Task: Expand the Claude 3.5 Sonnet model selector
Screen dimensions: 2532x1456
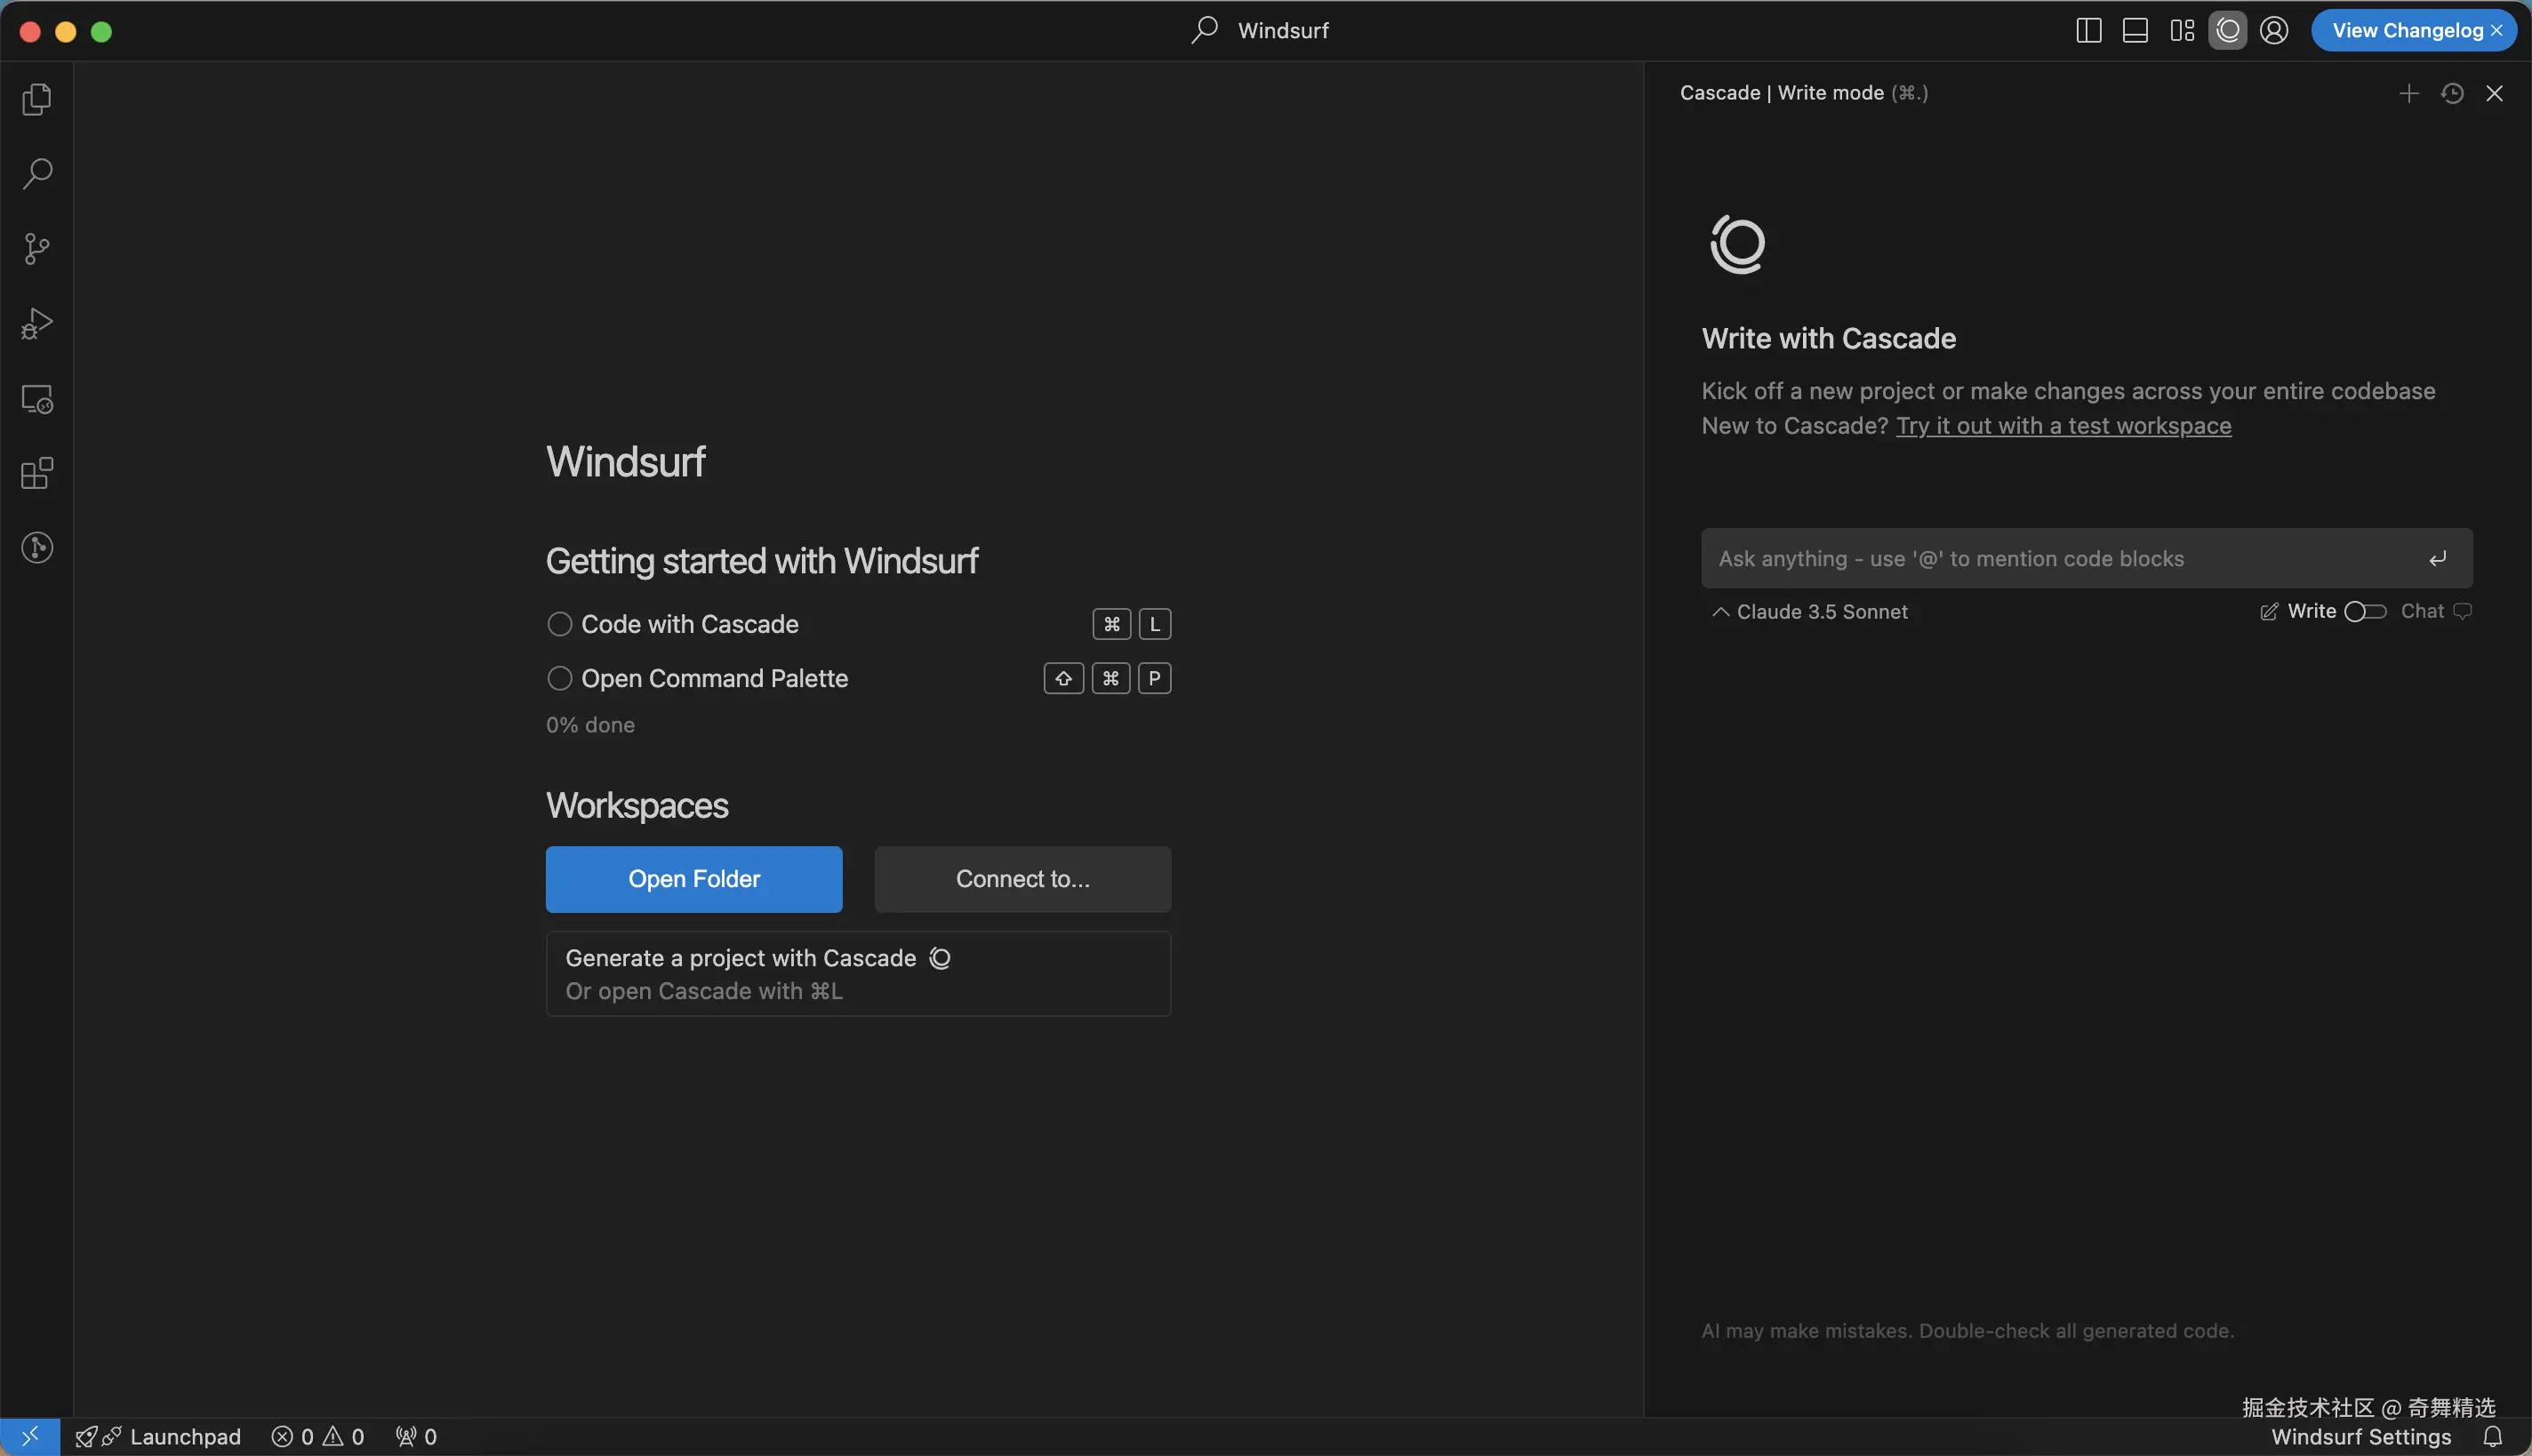Action: click(1810, 611)
